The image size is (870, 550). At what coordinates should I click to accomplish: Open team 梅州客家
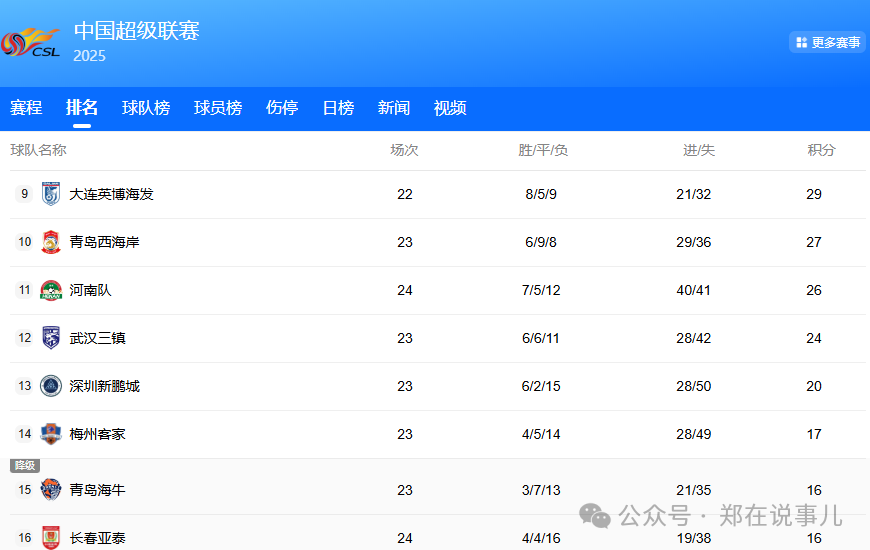tap(97, 434)
